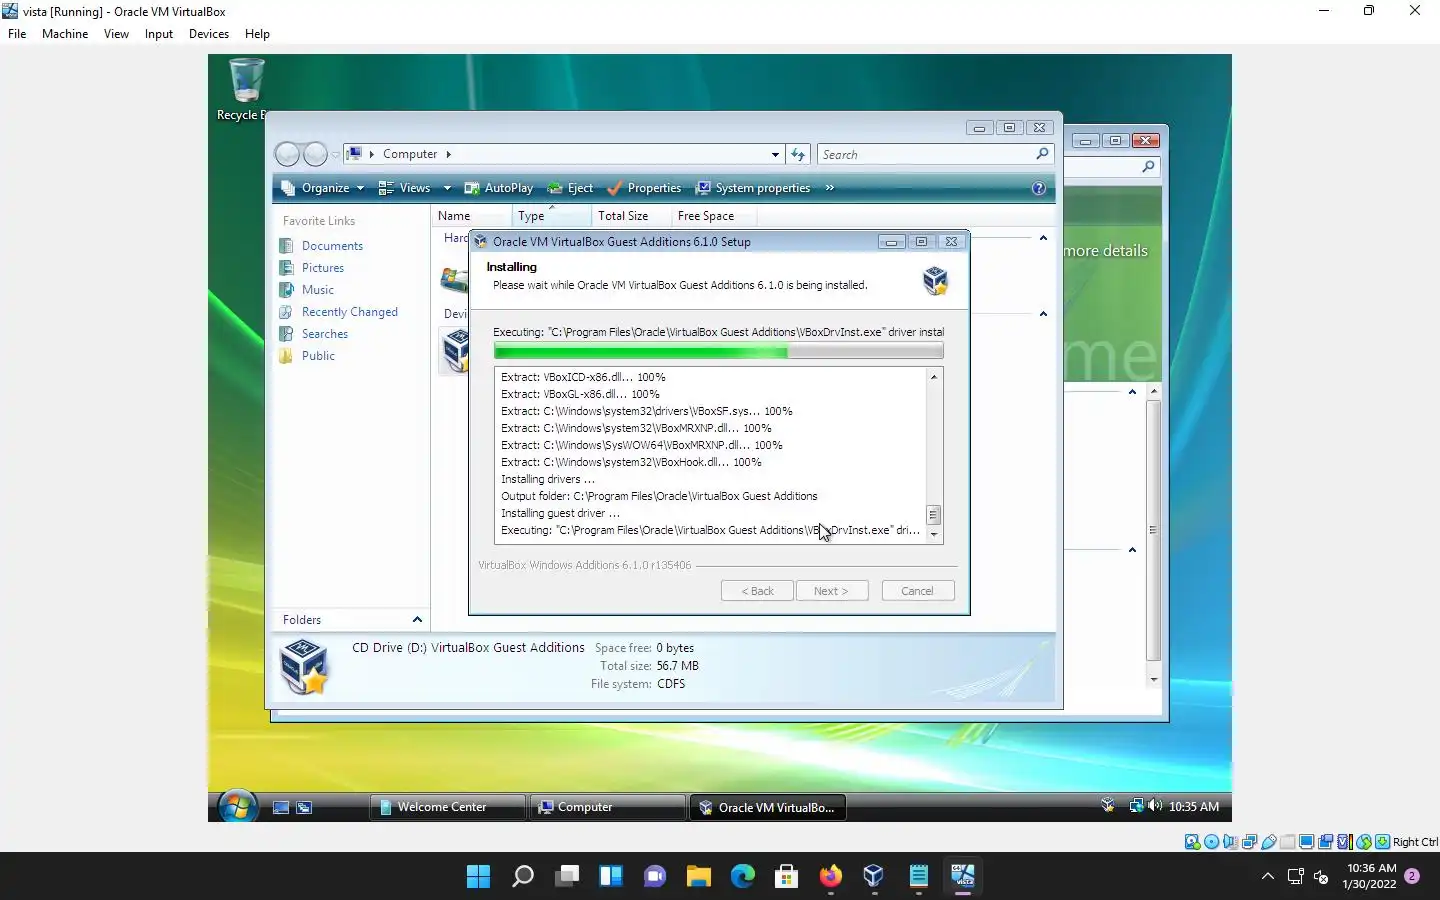1440x900 pixels.
Task: Click the VirtualBox Guest Additions tray icon in Vista
Action: click(x=1107, y=806)
